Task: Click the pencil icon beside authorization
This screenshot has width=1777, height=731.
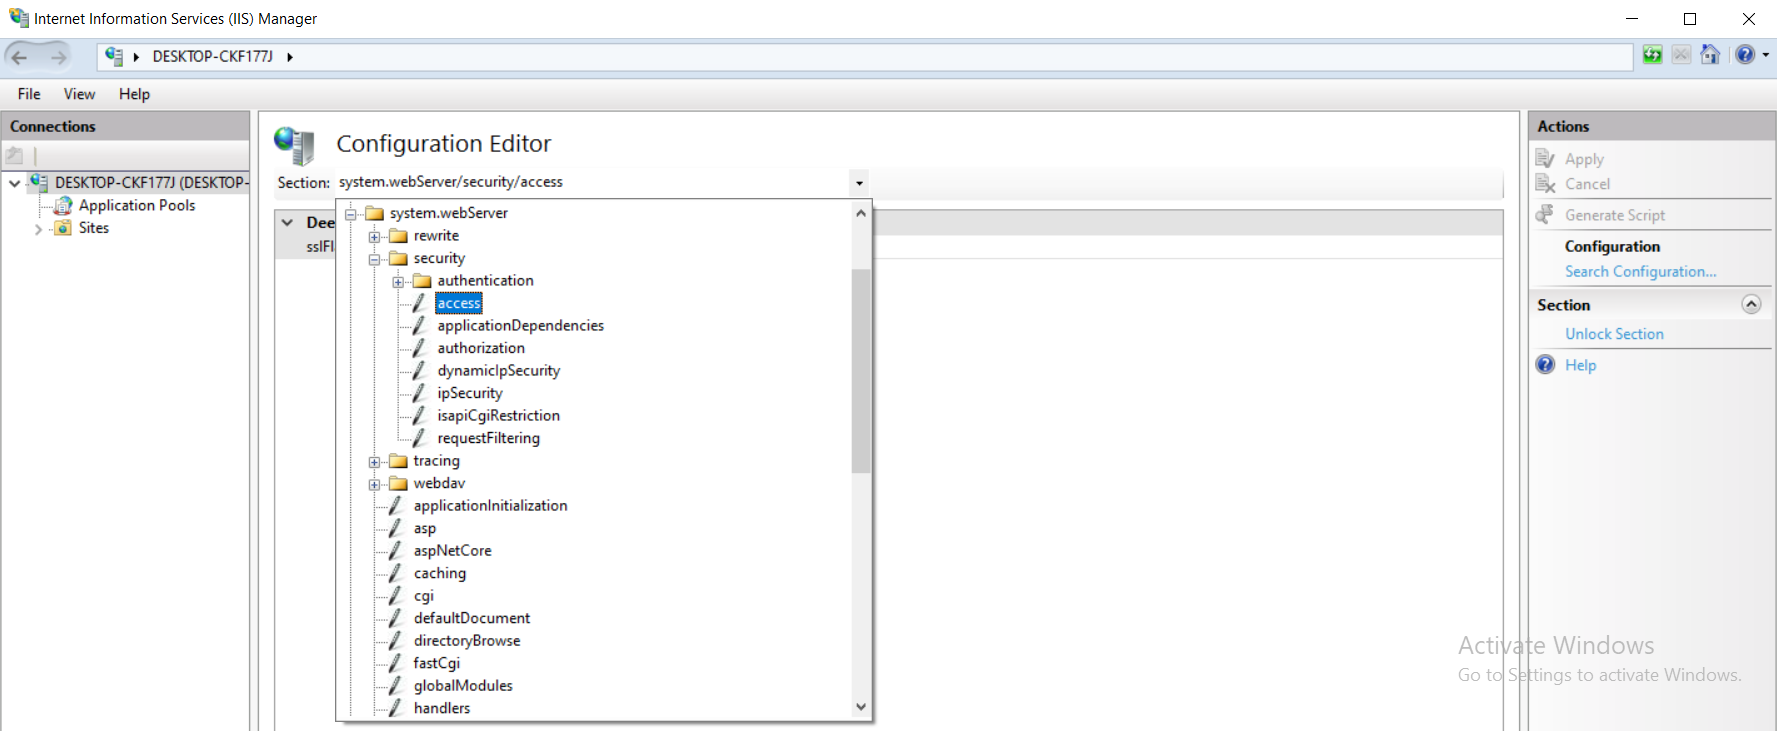Action: [420, 348]
